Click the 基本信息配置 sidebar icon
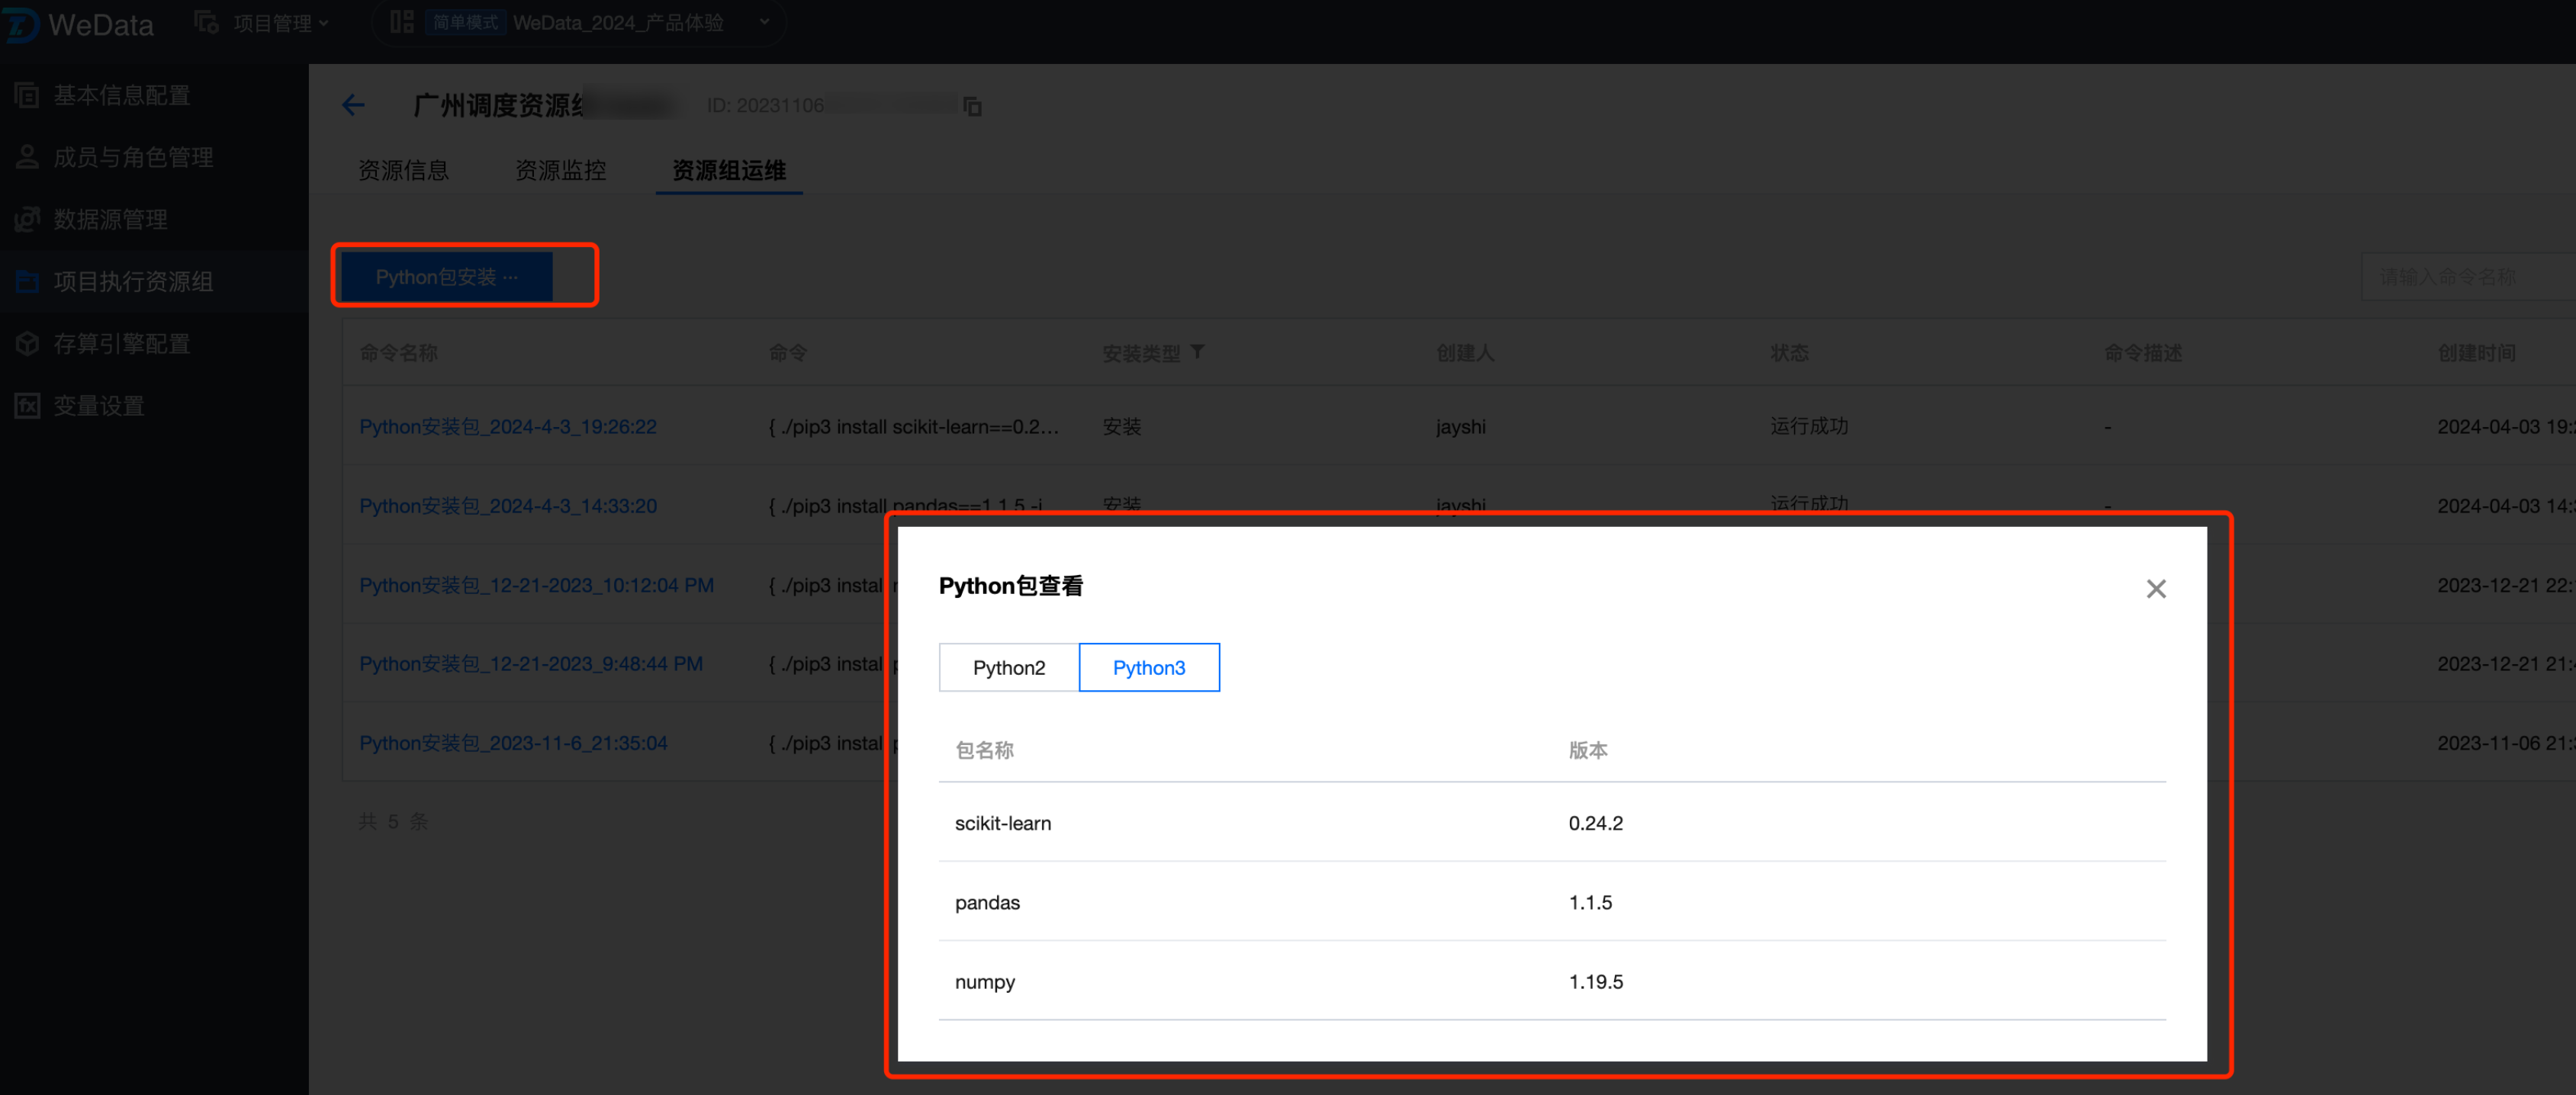2576x1095 pixels. coord(27,95)
